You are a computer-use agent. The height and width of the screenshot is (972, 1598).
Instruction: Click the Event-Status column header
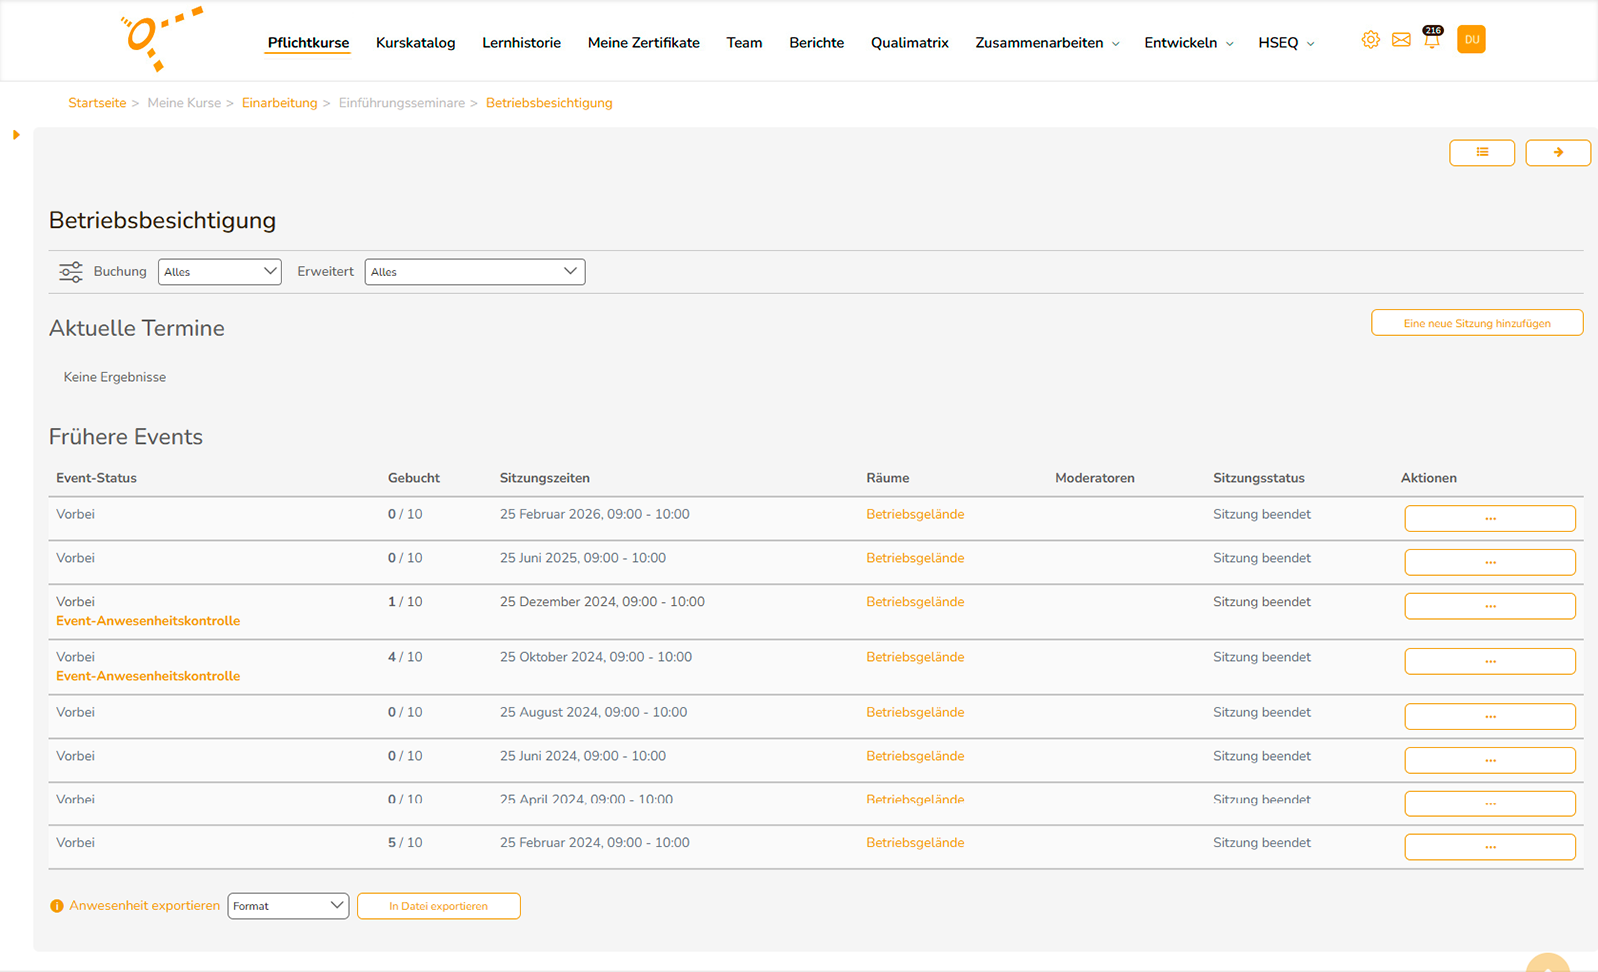(x=96, y=478)
